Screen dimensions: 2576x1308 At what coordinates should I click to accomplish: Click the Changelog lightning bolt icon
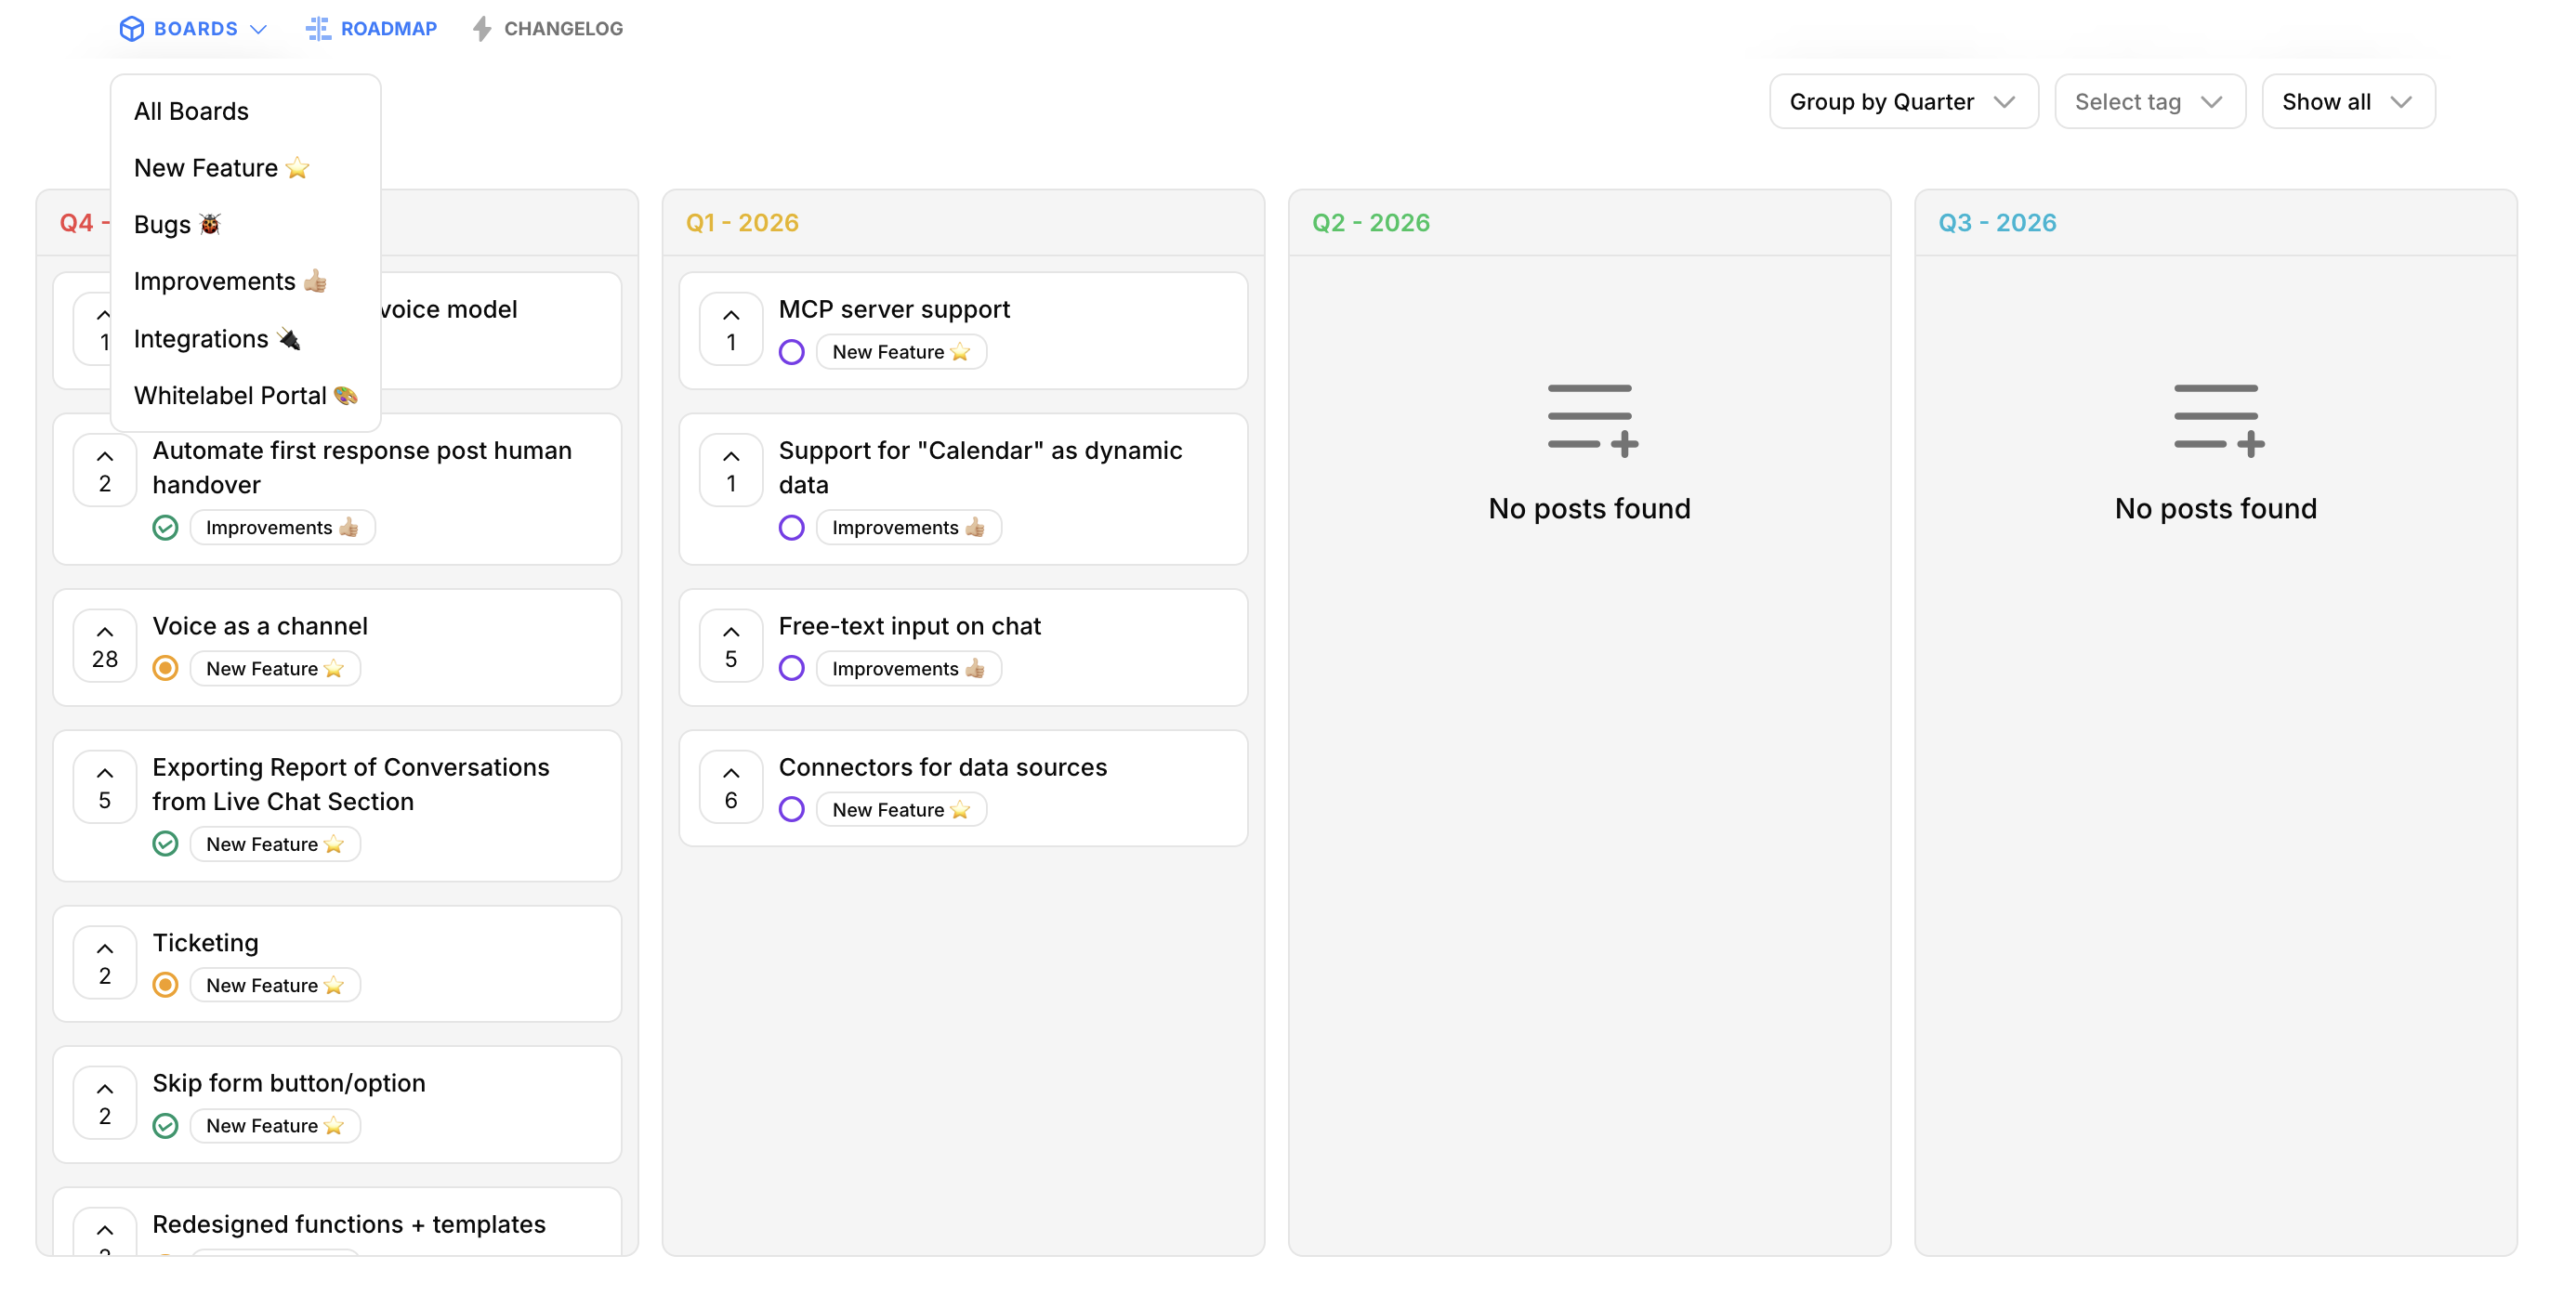(482, 28)
